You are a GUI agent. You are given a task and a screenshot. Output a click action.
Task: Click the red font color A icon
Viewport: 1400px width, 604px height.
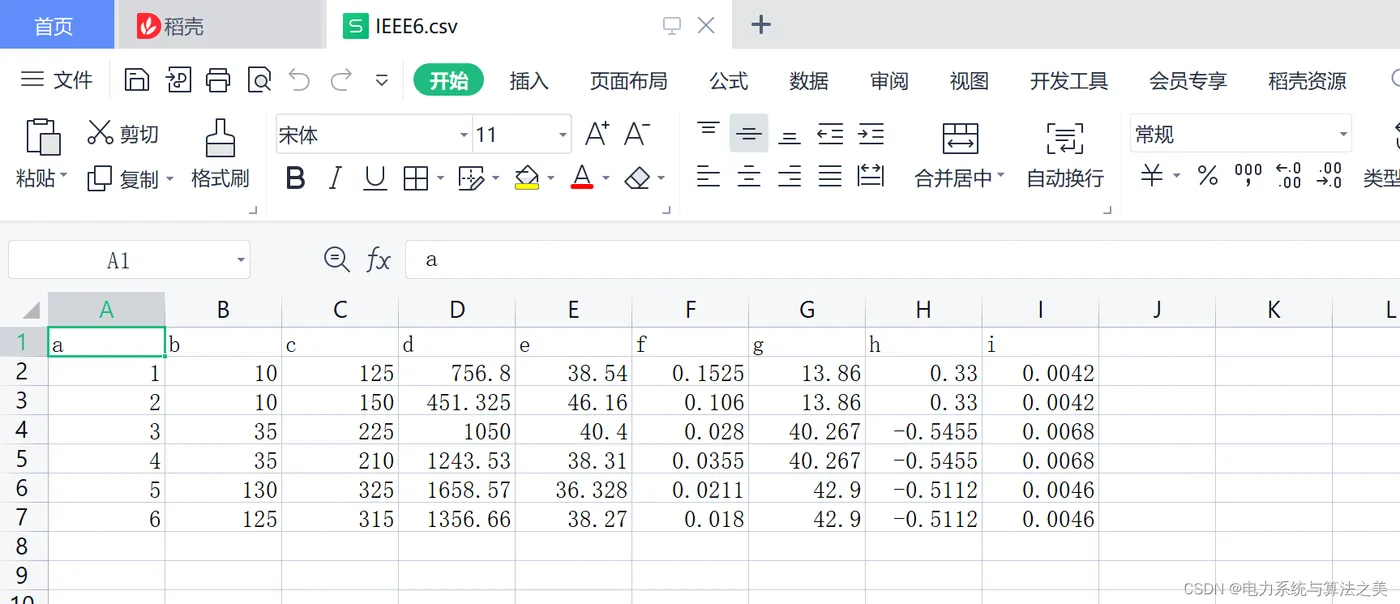tap(582, 179)
